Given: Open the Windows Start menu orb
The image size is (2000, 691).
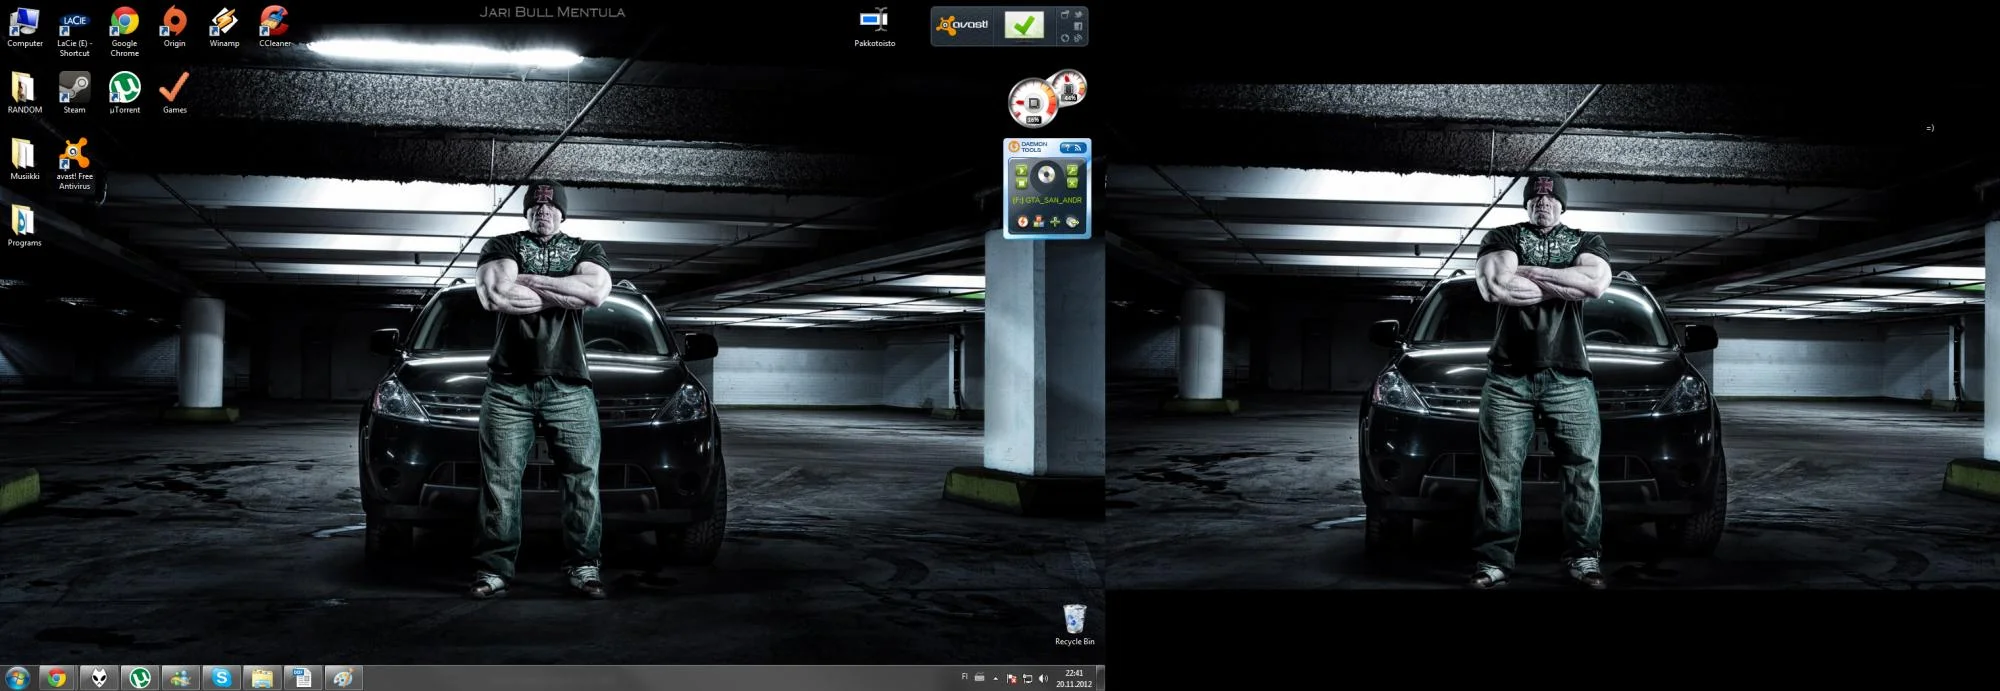Looking at the screenshot, I should click(x=17, y=678).
